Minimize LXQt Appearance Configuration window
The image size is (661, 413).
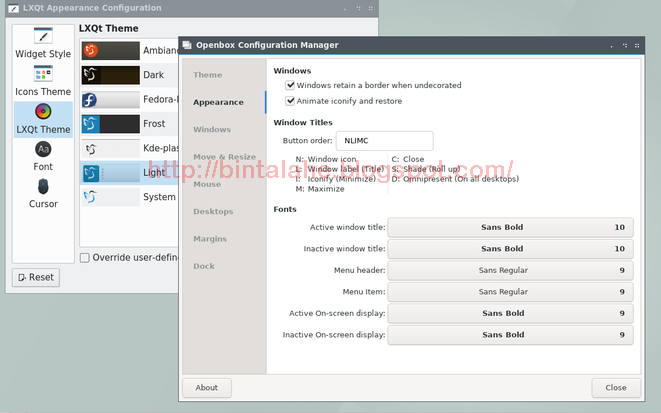[x=345, y=8]
